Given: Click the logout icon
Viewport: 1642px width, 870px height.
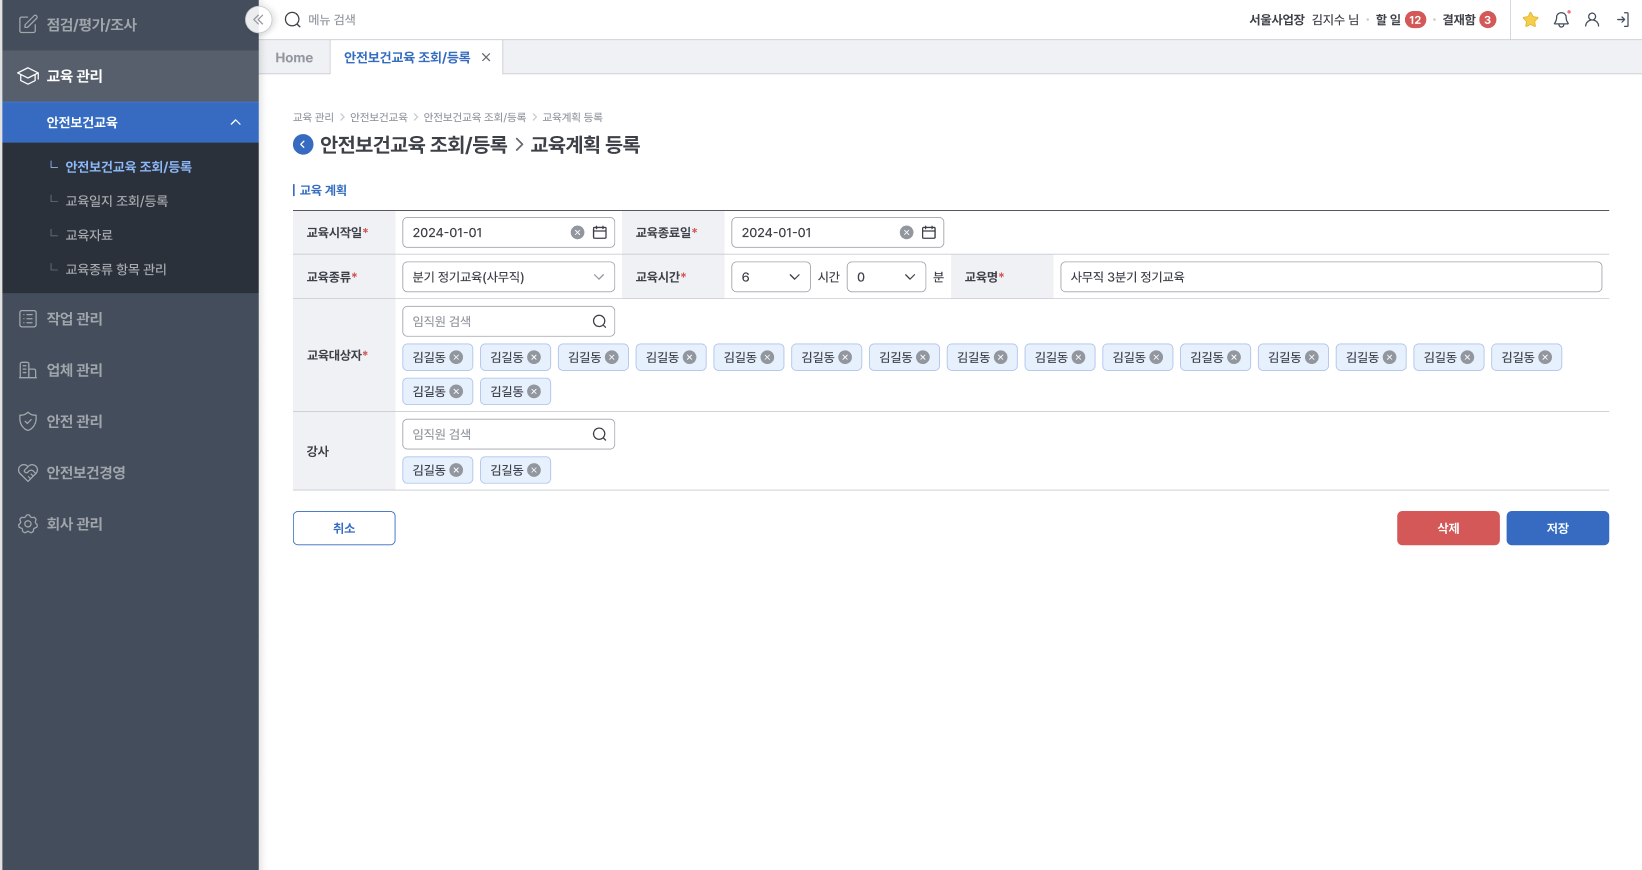Looking at the screenshot, I should (x=1622, y=20).
